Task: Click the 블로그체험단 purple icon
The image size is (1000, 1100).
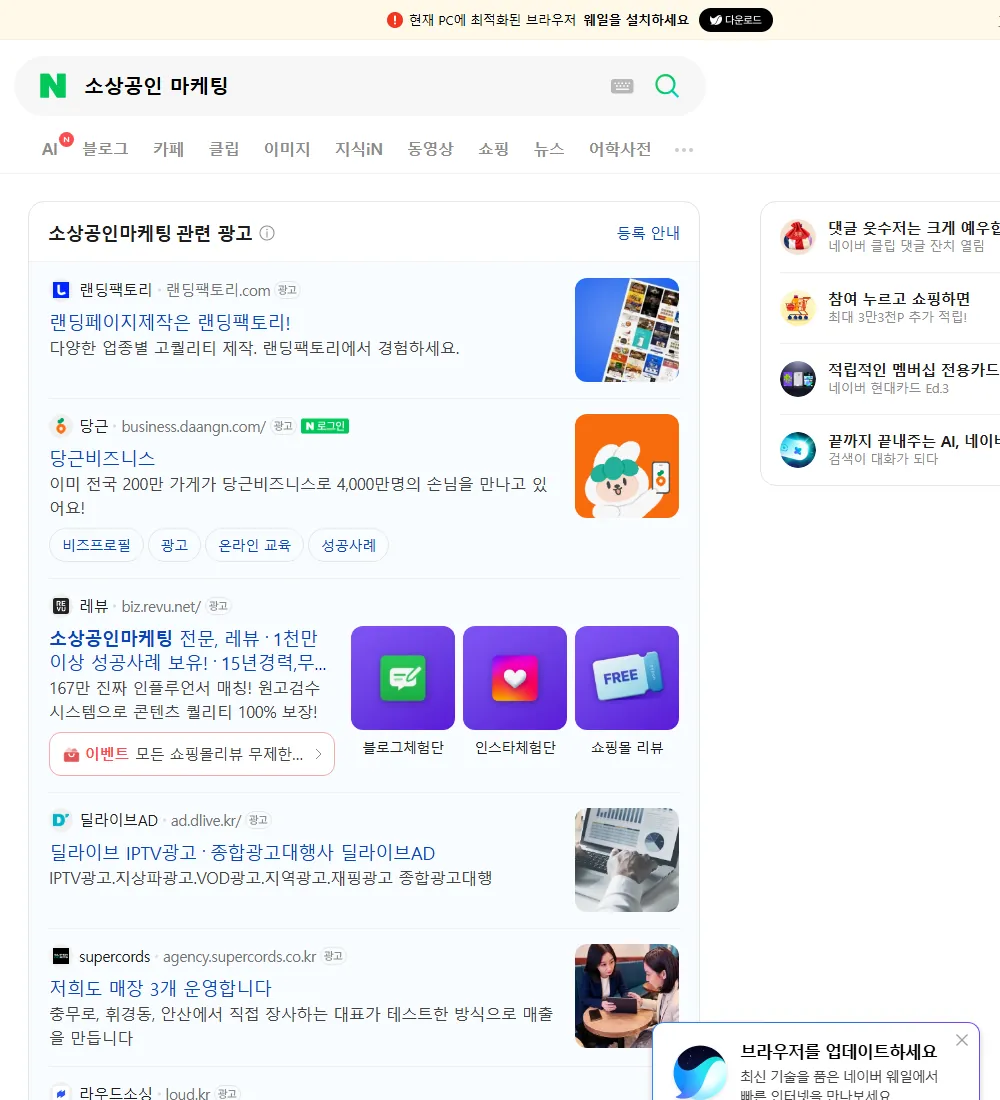Action: click(x=403, y=678)
